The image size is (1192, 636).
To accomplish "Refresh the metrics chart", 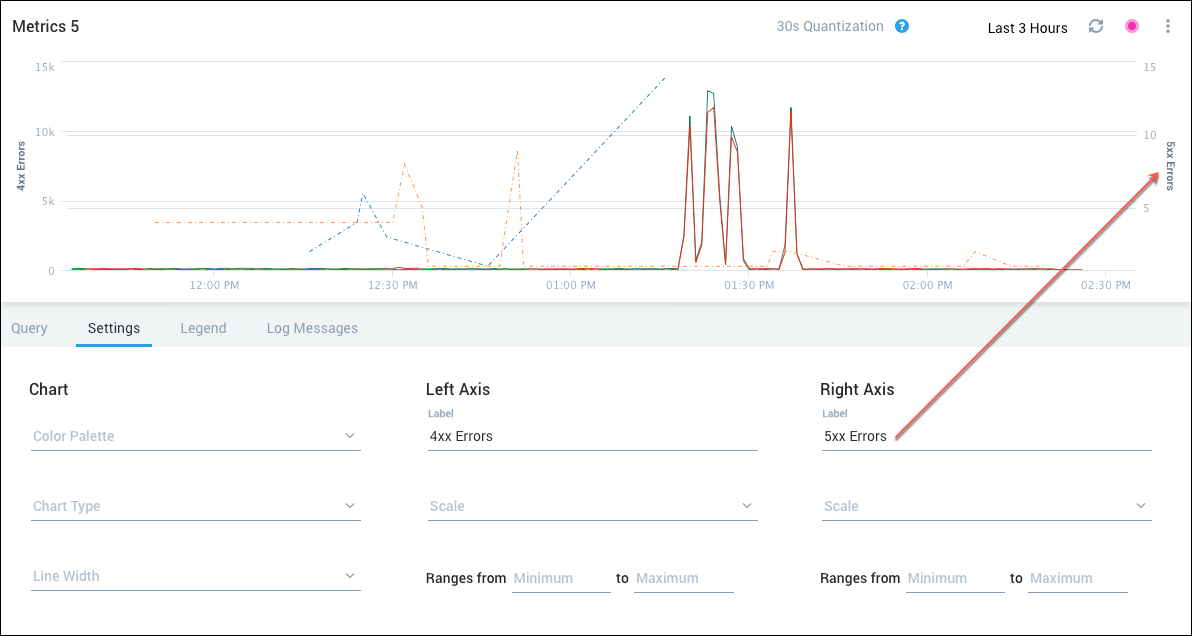I will click(x=1096, y=27).
